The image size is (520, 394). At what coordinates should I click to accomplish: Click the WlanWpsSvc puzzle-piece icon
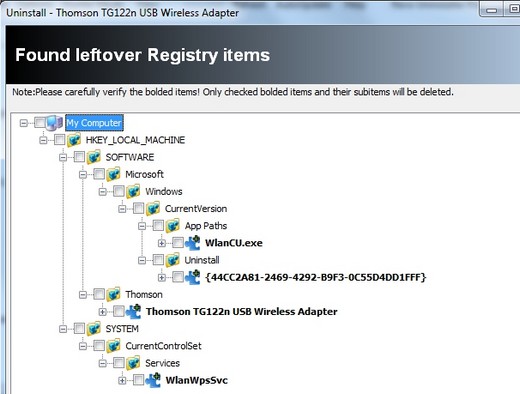(x=153, y=380)
